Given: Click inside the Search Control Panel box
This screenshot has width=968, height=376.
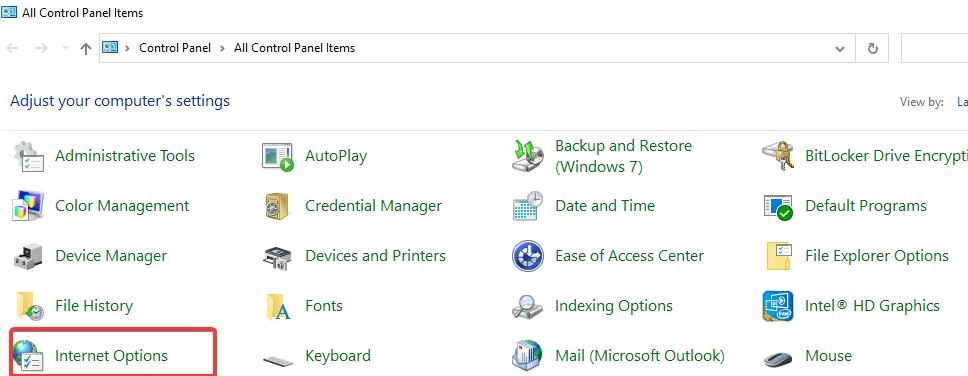Looking at the screenshot, I should pos(935,48).
